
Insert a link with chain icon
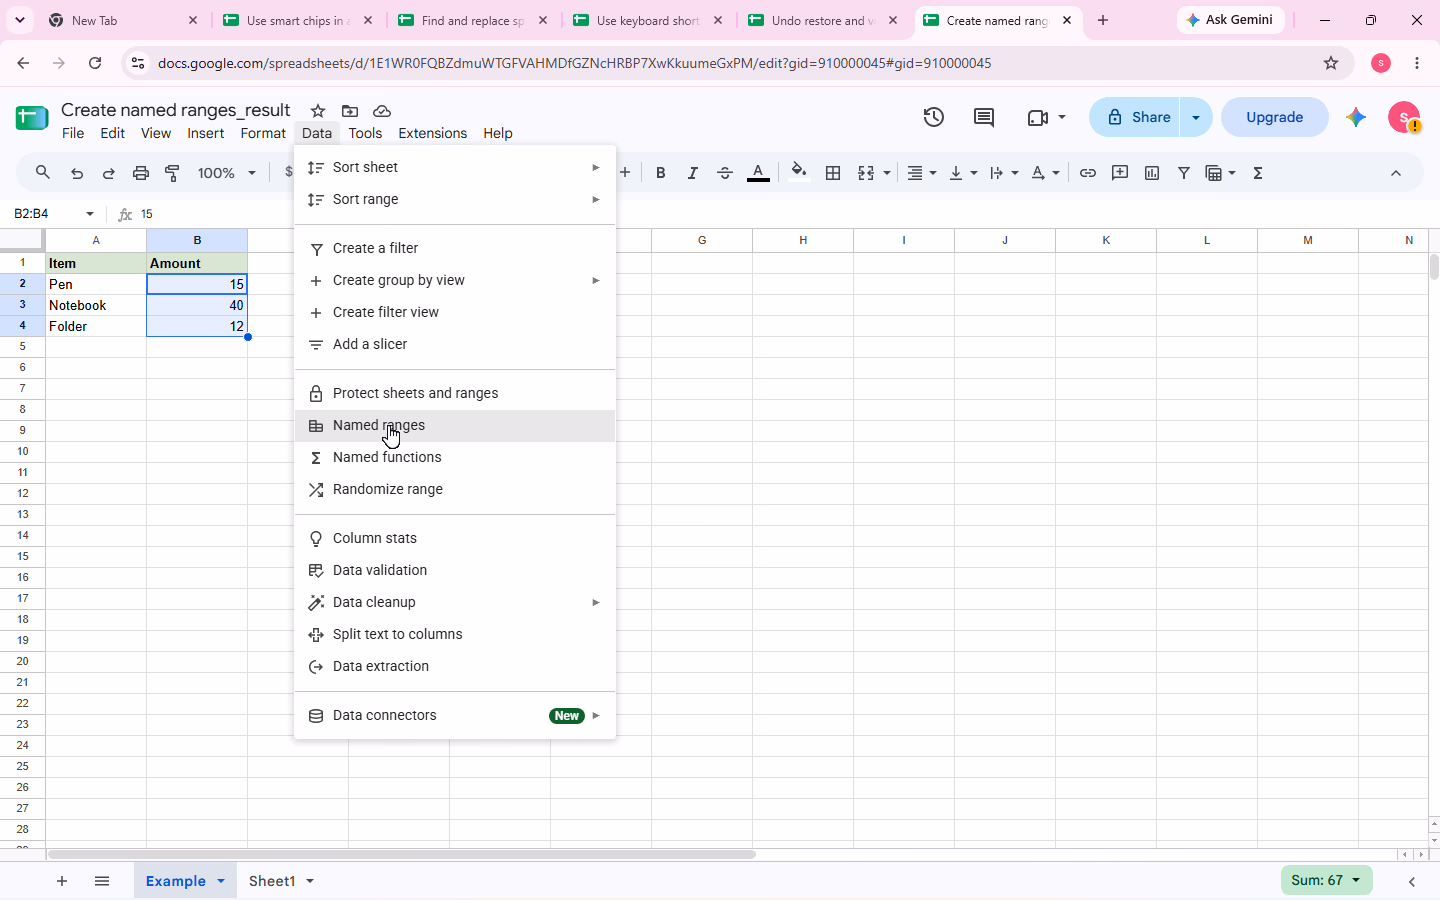point(1088,173)
